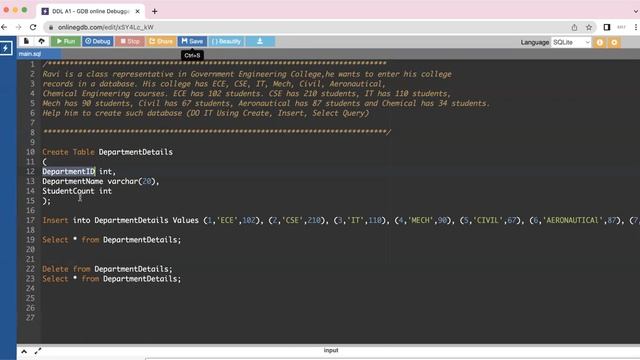
Task: Download the code with the download icon
Action: pyautogui.click(x=260, y=41)
